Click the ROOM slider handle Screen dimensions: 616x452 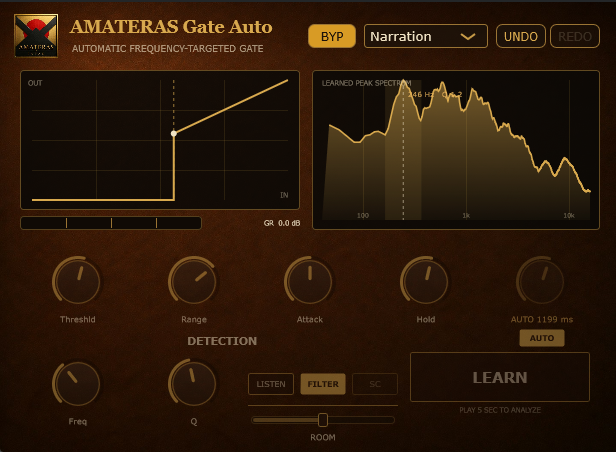coord(323,420)
